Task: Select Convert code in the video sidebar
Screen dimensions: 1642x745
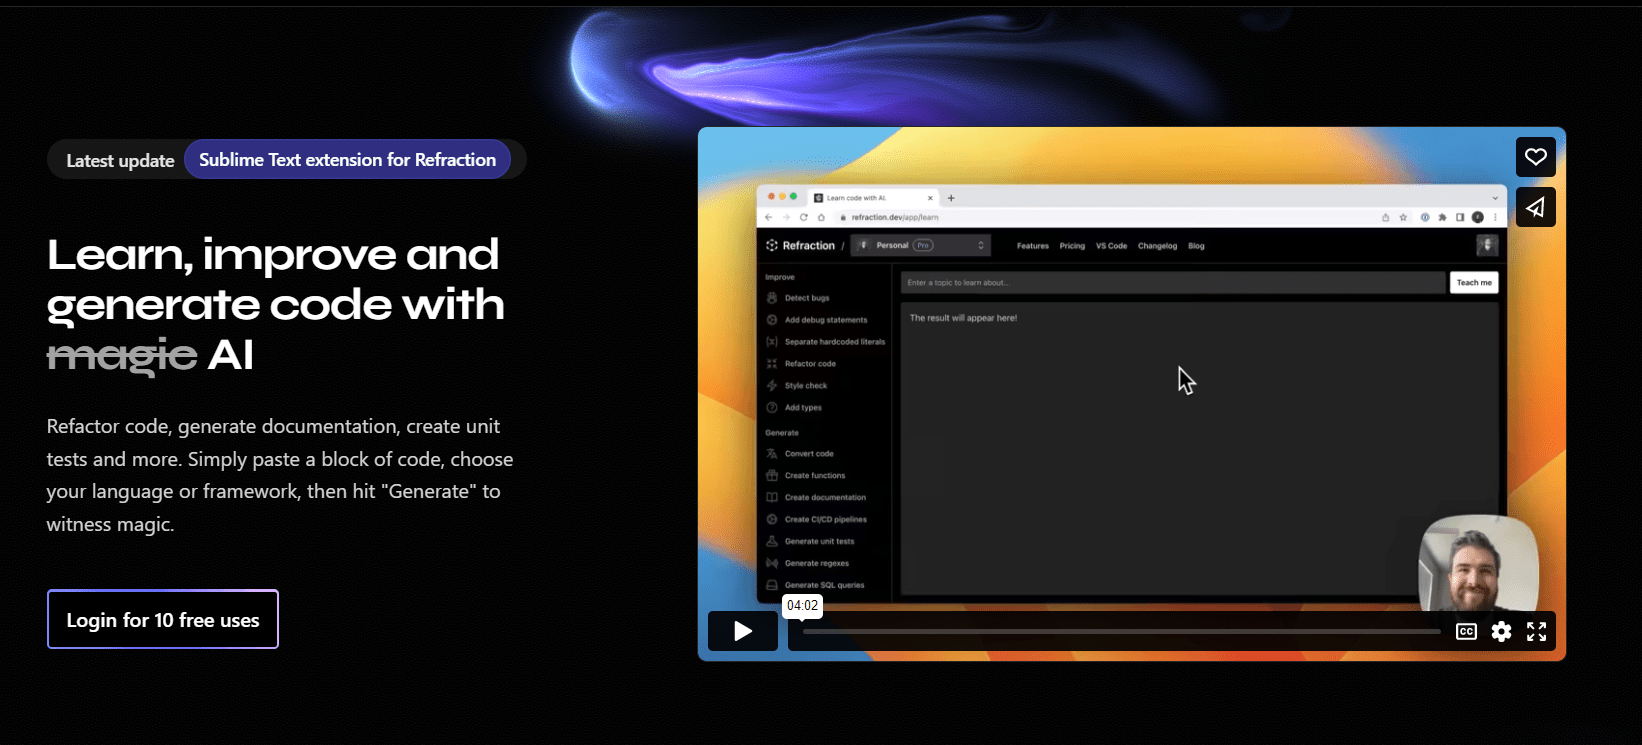Action: [x=809, y=454]
